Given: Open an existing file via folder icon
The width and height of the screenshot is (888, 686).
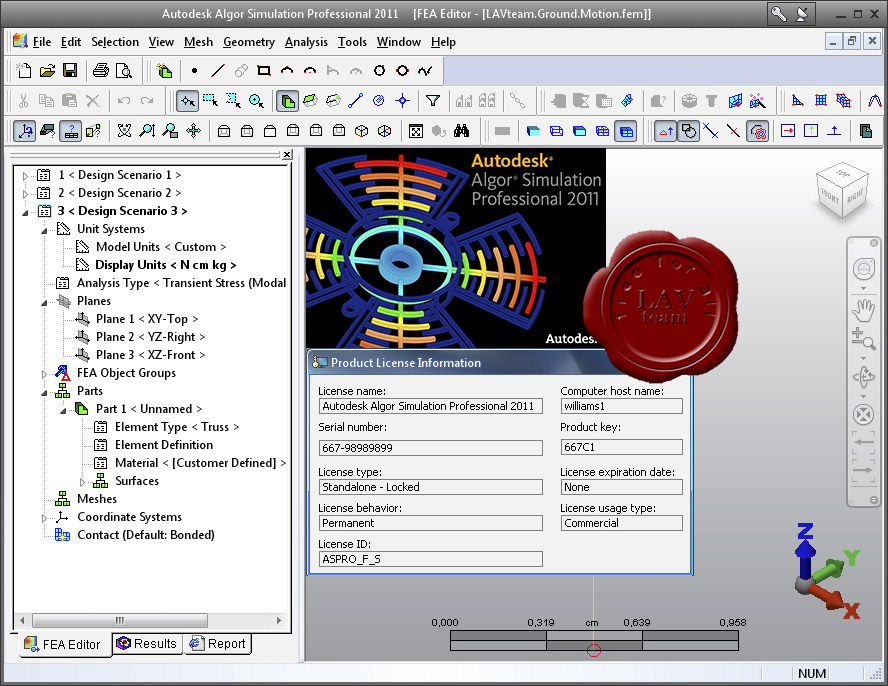Looking at the screenshot, I should [x=47, y=70].
